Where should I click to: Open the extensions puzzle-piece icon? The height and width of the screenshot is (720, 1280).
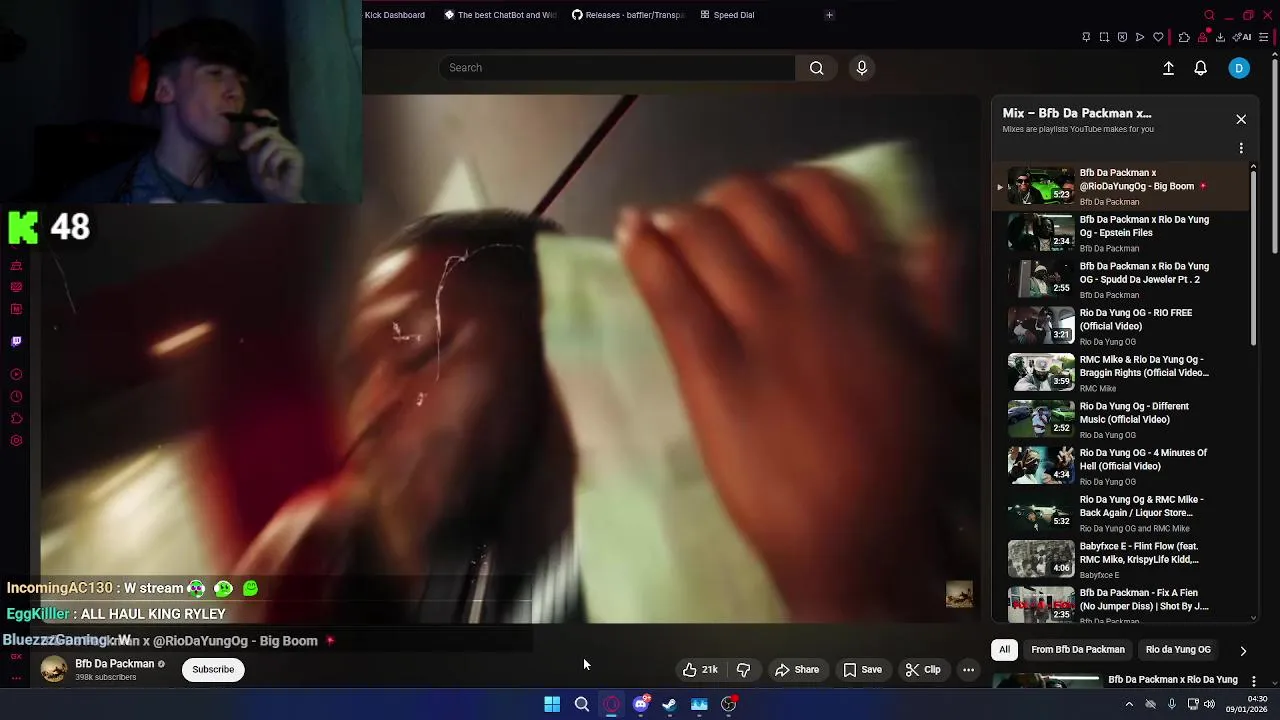click(x=1184, y=37)
